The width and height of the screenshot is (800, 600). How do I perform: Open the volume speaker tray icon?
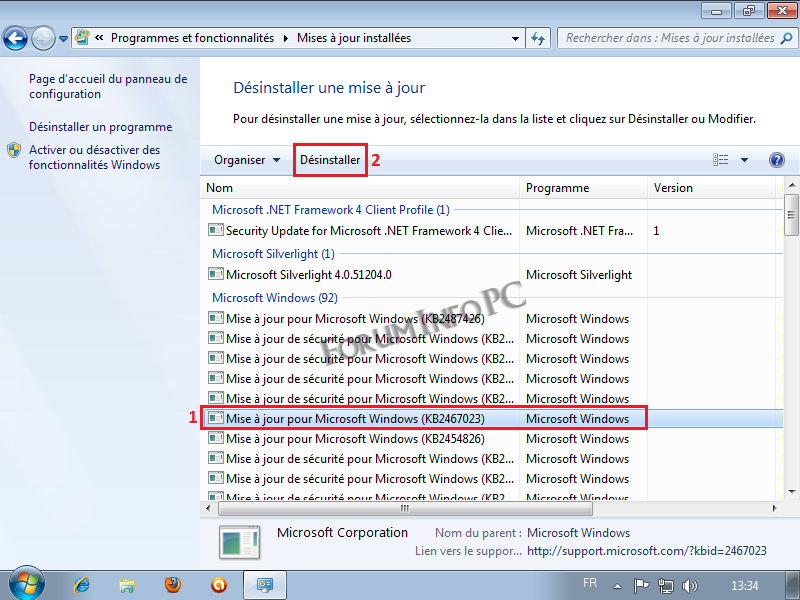(x=689, y=586)
